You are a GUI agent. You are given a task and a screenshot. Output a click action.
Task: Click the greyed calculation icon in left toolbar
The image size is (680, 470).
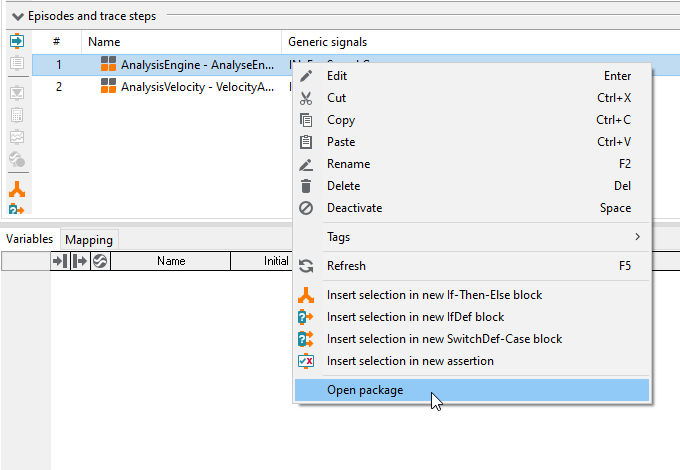pos(17,115)
